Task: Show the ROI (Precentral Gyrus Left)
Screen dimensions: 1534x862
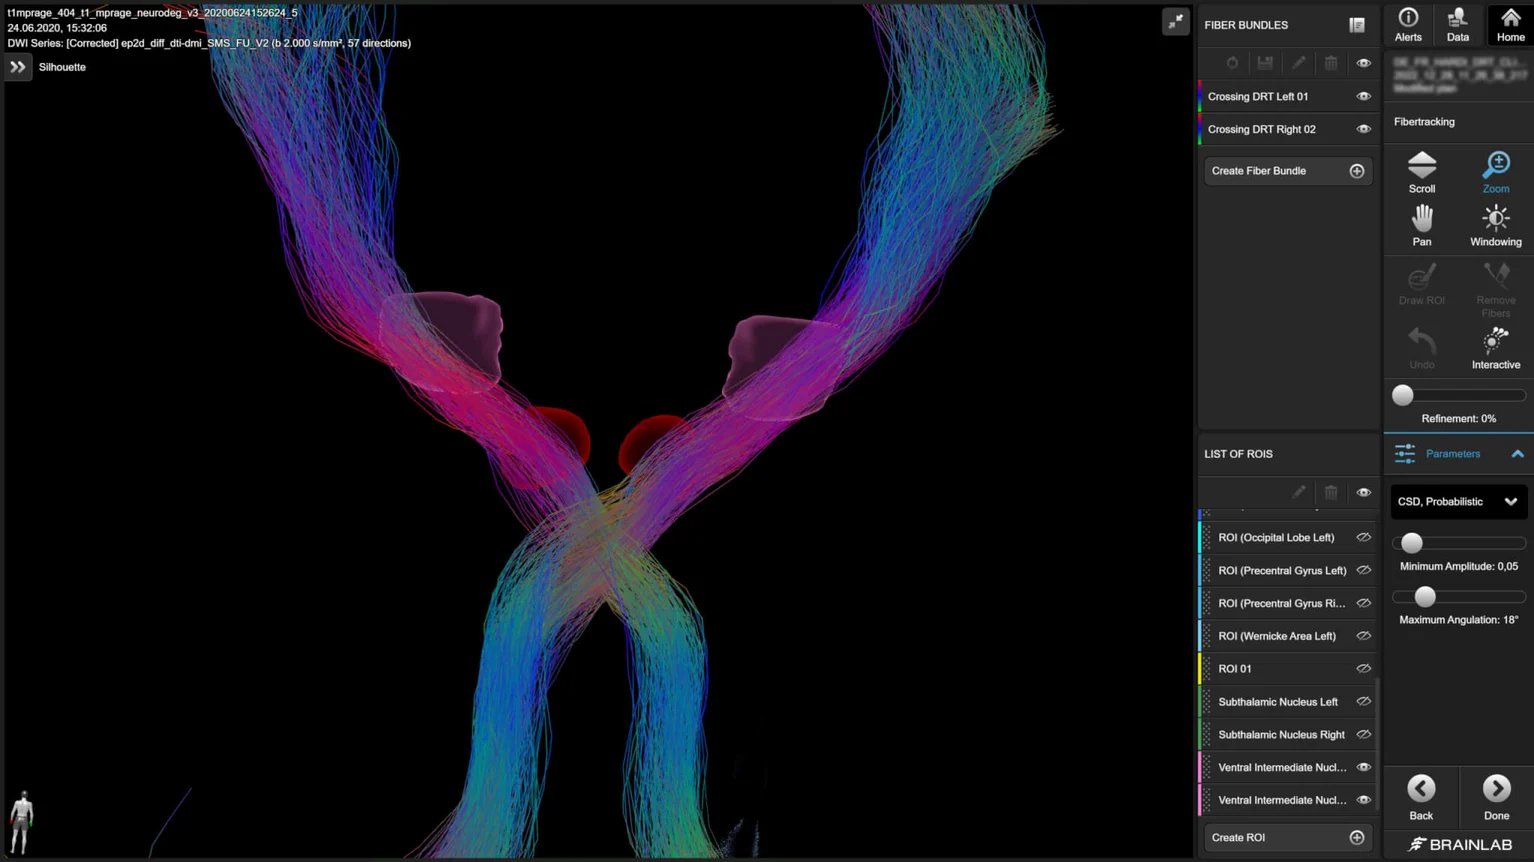Action: tap(1363, 571)
